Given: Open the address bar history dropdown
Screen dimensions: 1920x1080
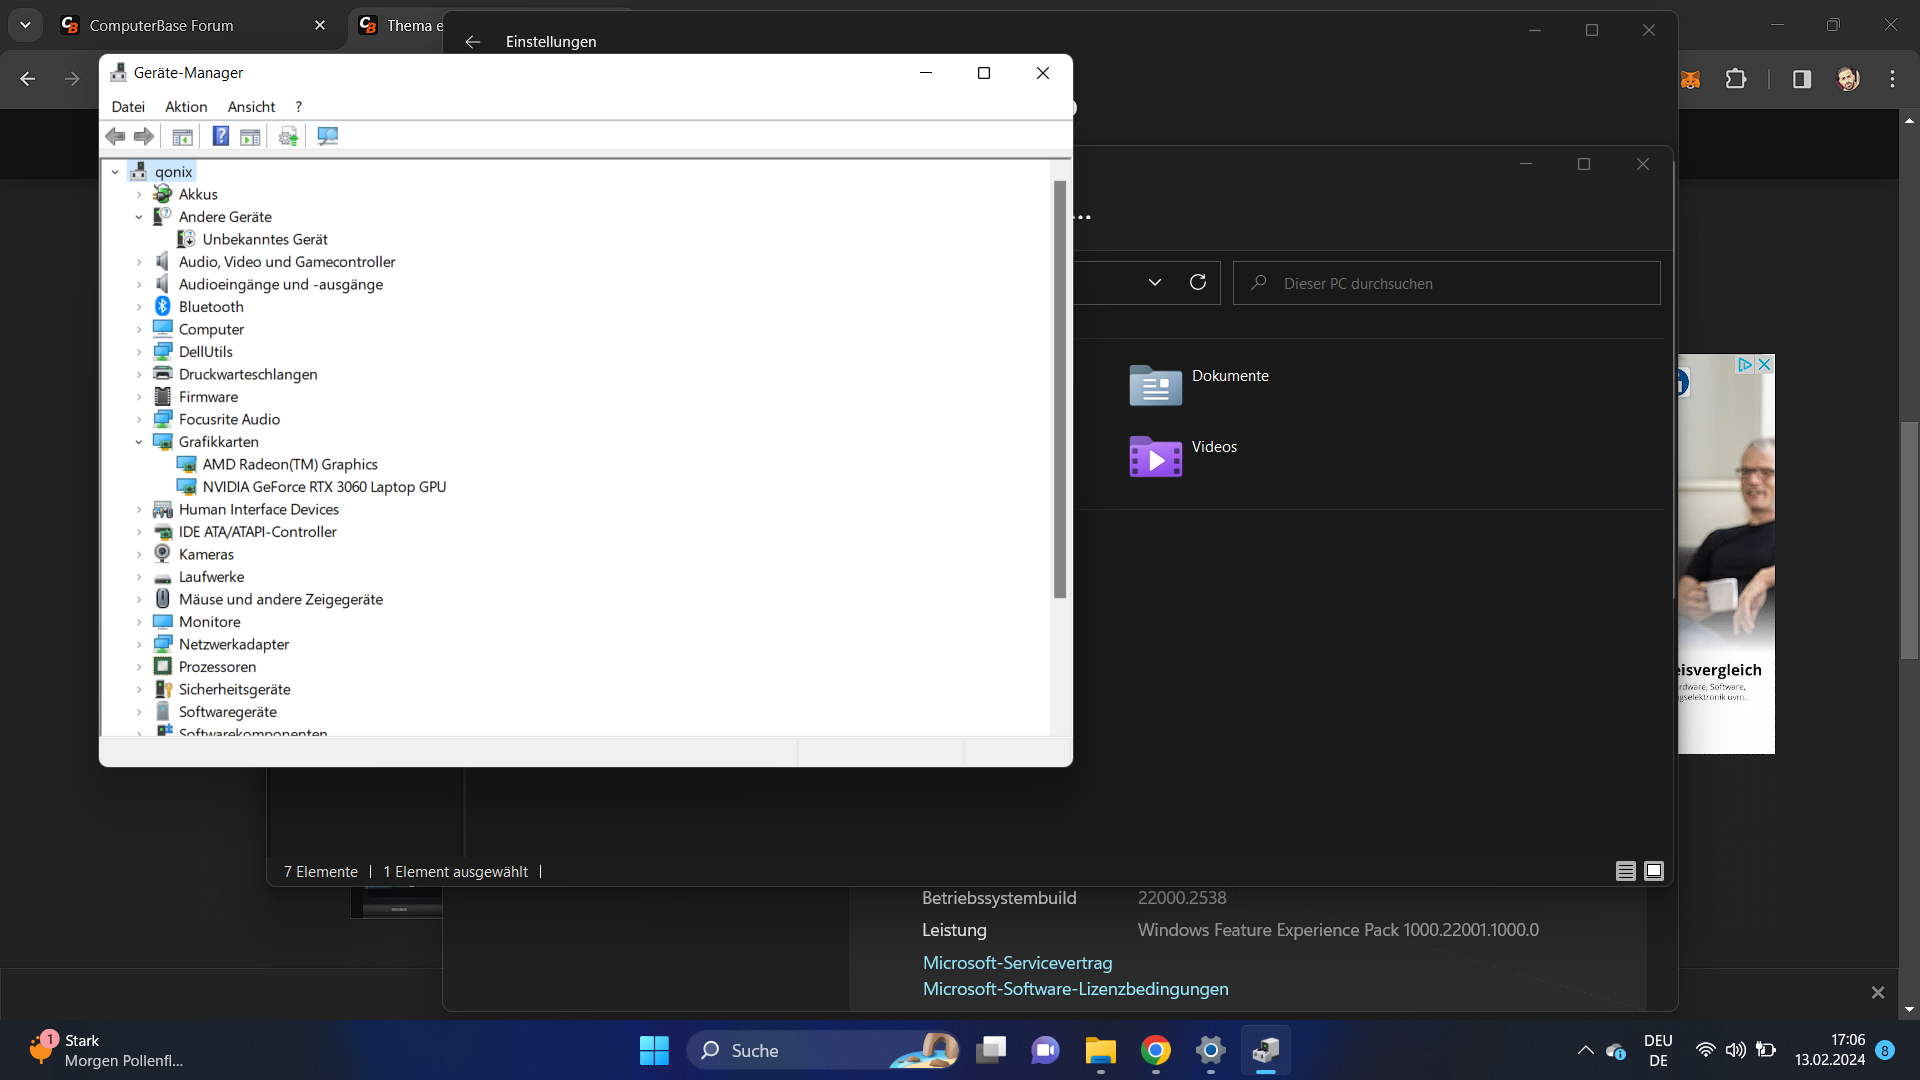Looking at the screenshot, I should point(1154,283).
